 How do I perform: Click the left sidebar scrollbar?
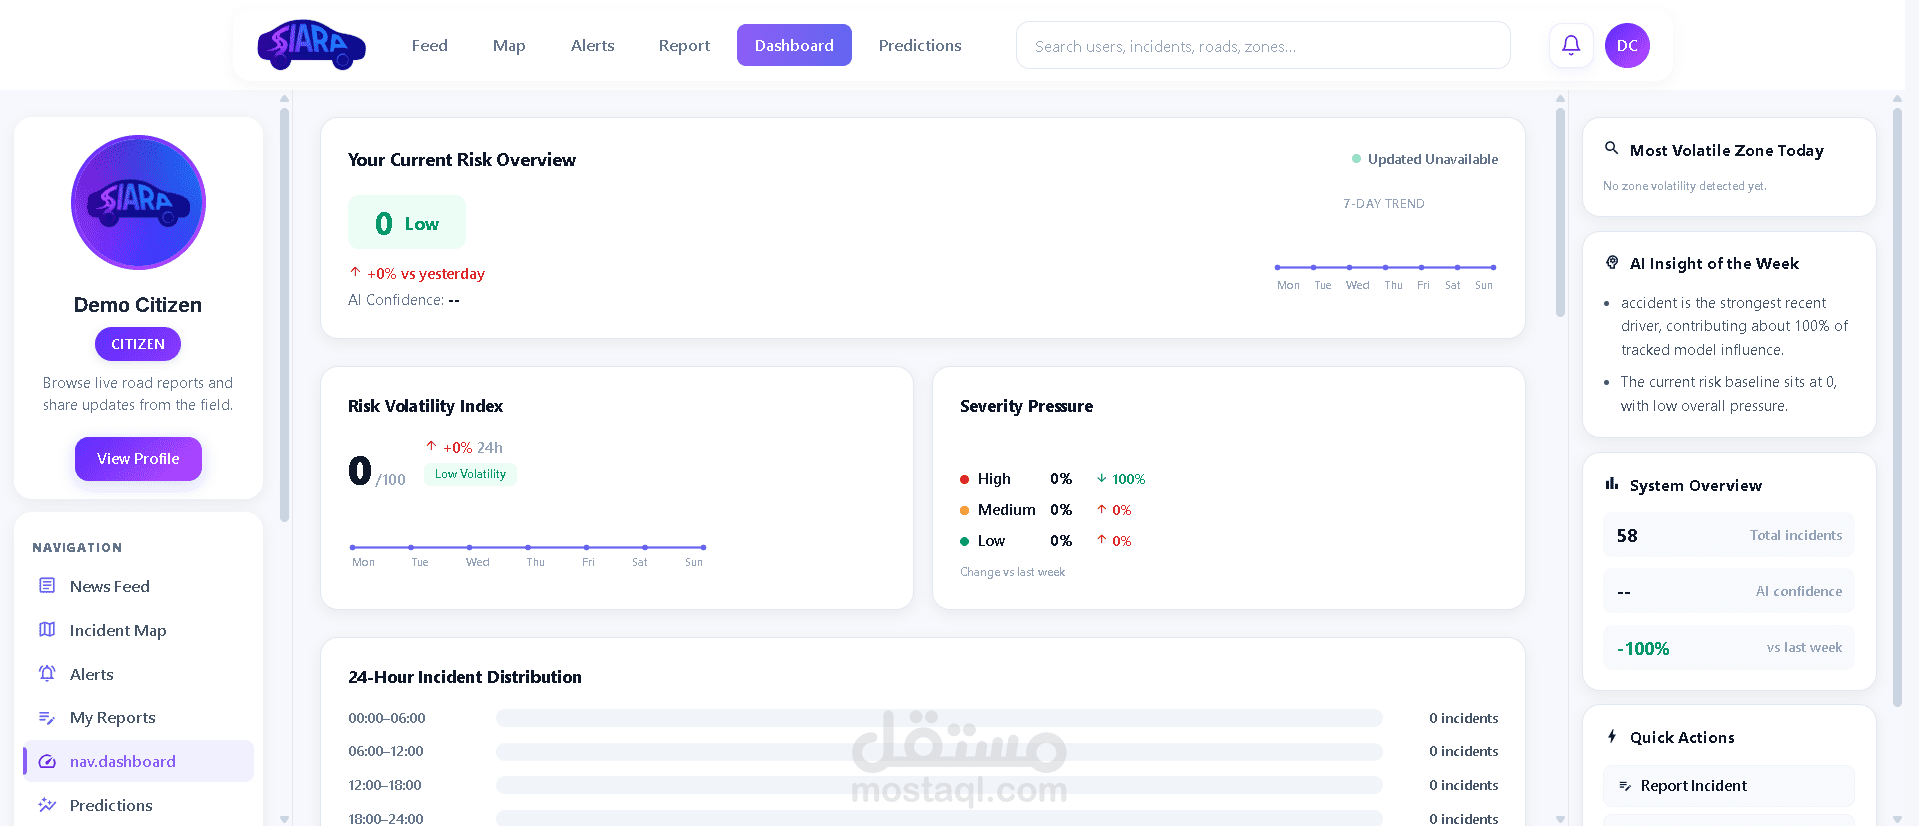[285, 315]
